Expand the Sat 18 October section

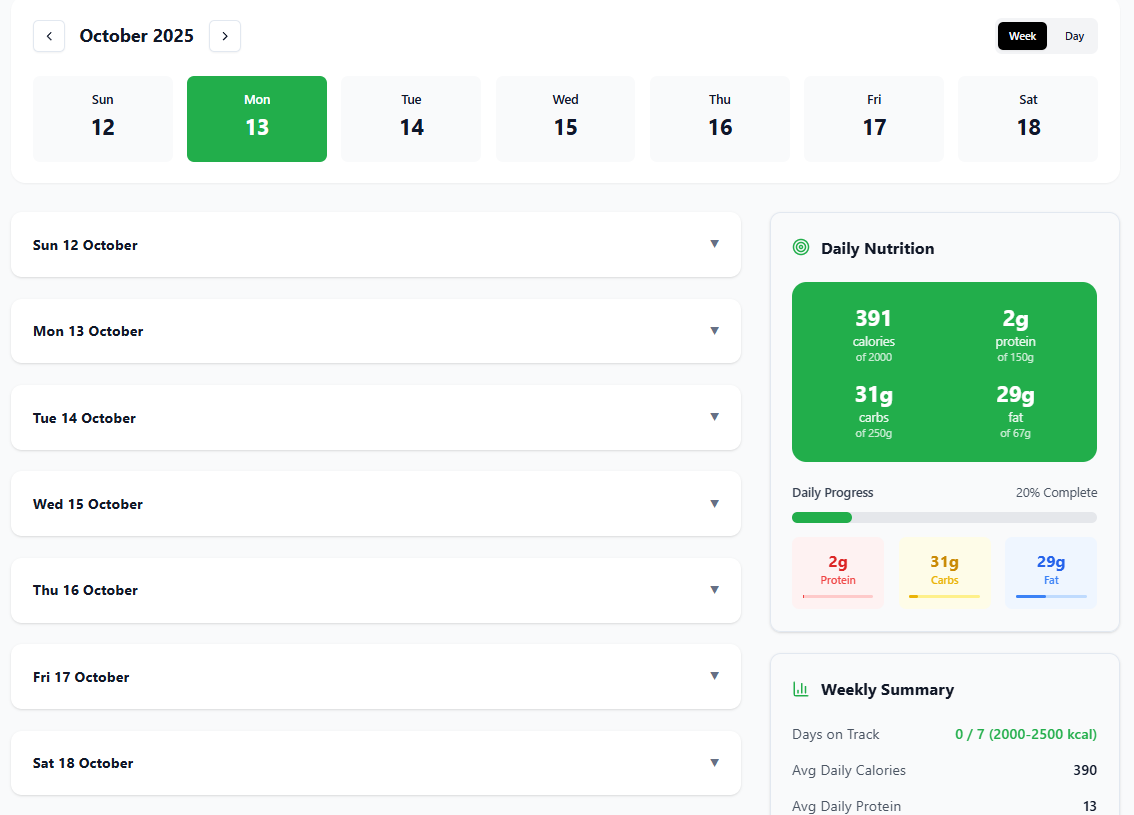pyautogui.click(x=714, y=763)
